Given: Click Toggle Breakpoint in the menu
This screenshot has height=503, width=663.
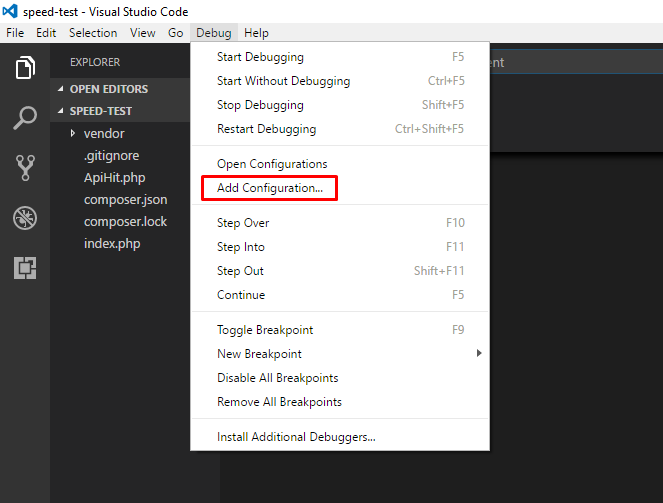Looking at the screenshot, I should tap(264, 330).
